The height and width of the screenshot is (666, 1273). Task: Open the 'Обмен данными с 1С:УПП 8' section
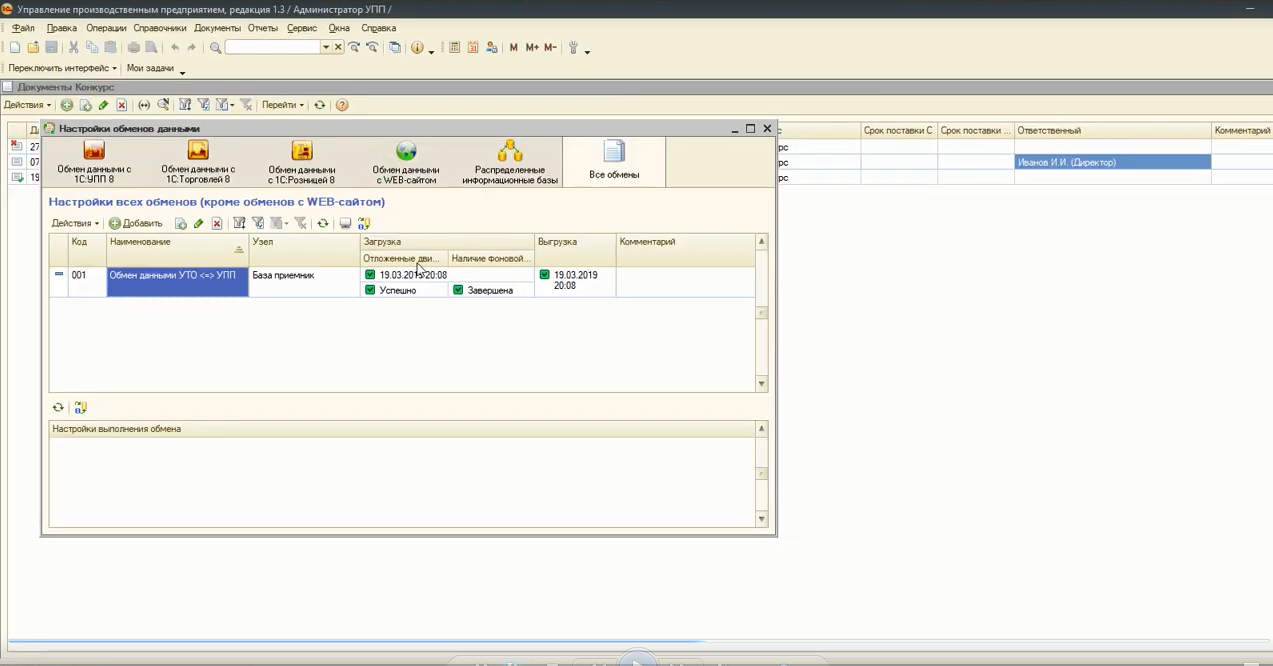[94, 161]
